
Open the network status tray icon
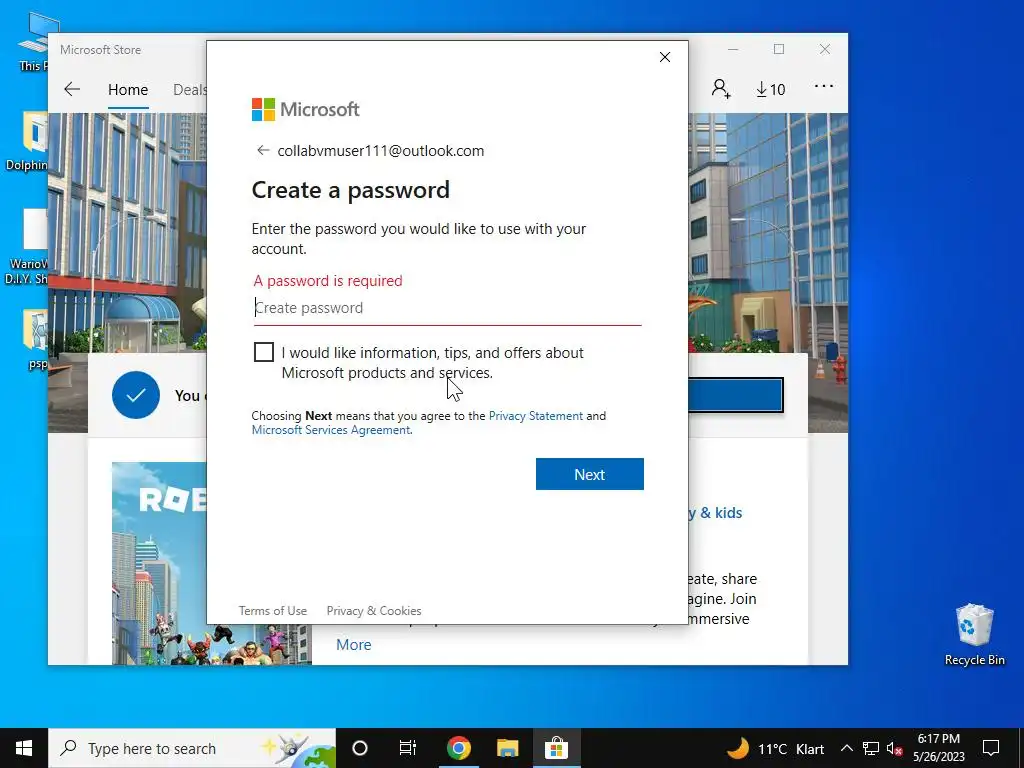(871, 748)
